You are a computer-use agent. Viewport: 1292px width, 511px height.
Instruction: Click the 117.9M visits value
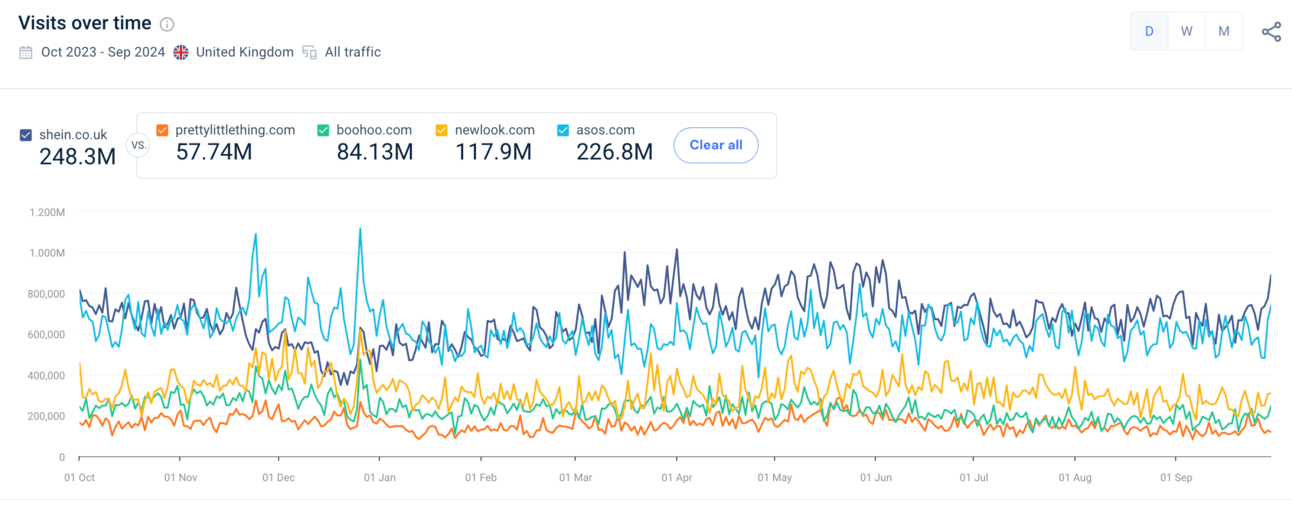[494, 152]
